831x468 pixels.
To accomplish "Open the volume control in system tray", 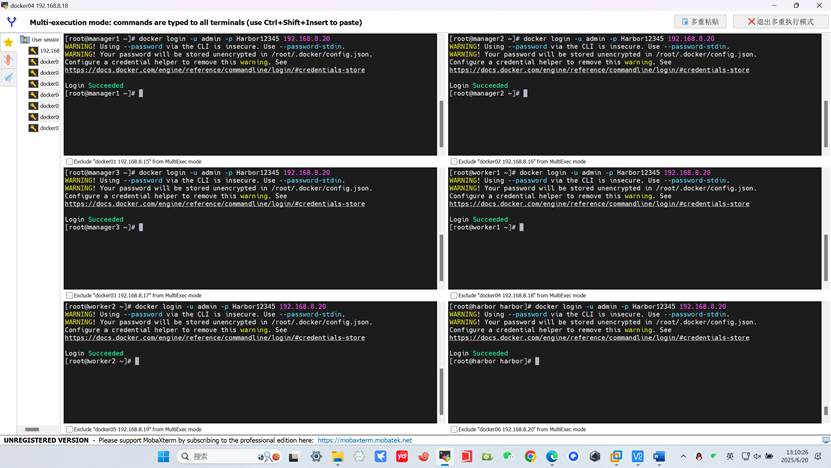I will 757,456.
